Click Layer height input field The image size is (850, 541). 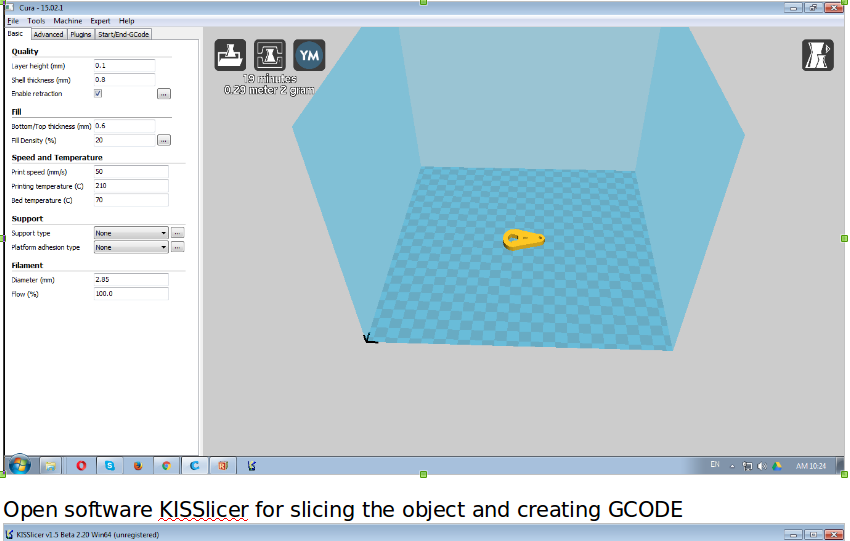pyautogui.click(x=125, y=66)
